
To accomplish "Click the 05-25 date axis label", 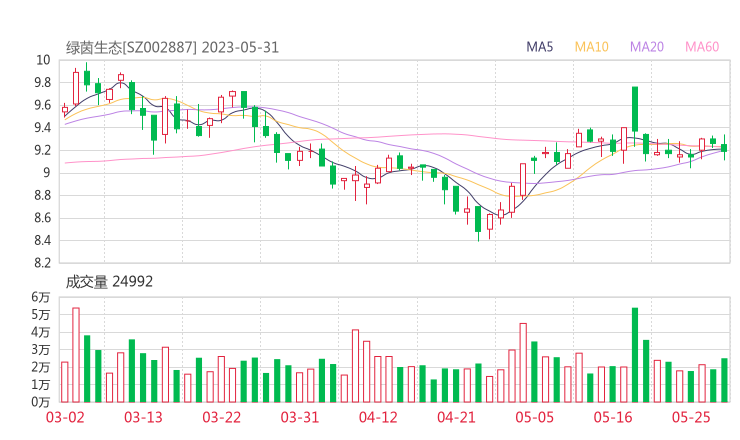I will coord(691,417).
